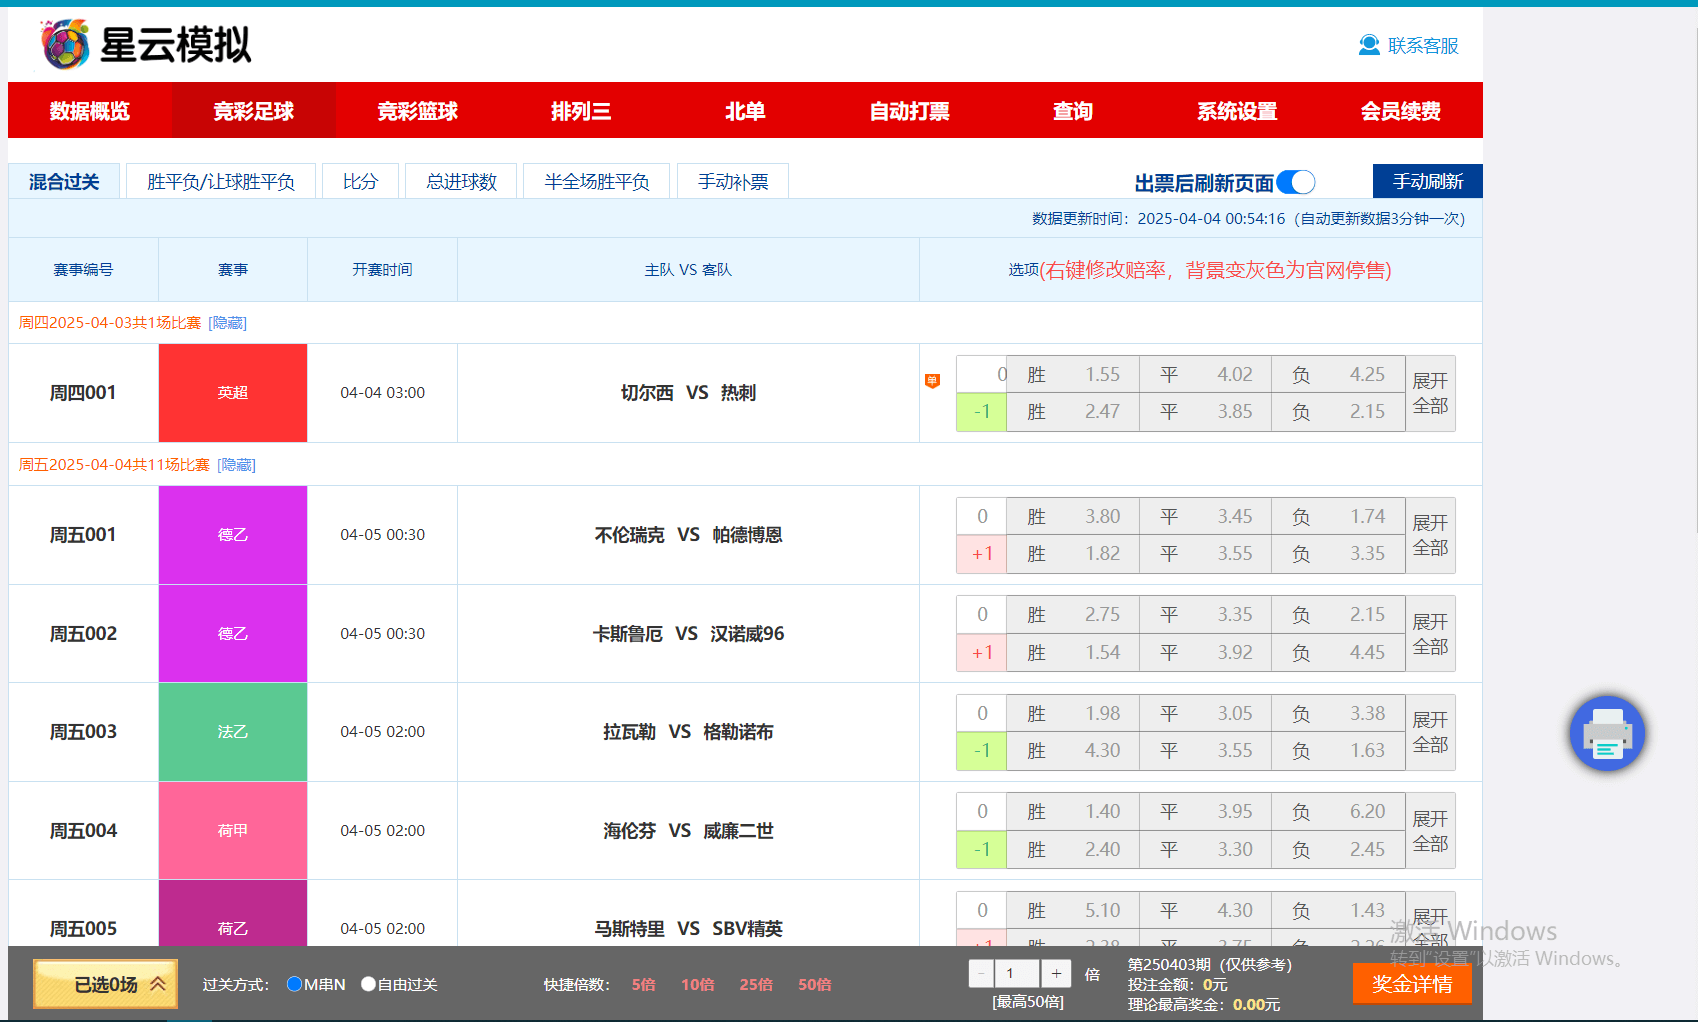Expand 全部 odds for 切尔西 vs 热刺
The height and width of the screenshot is (1022, 1698).
(1430, 393)
